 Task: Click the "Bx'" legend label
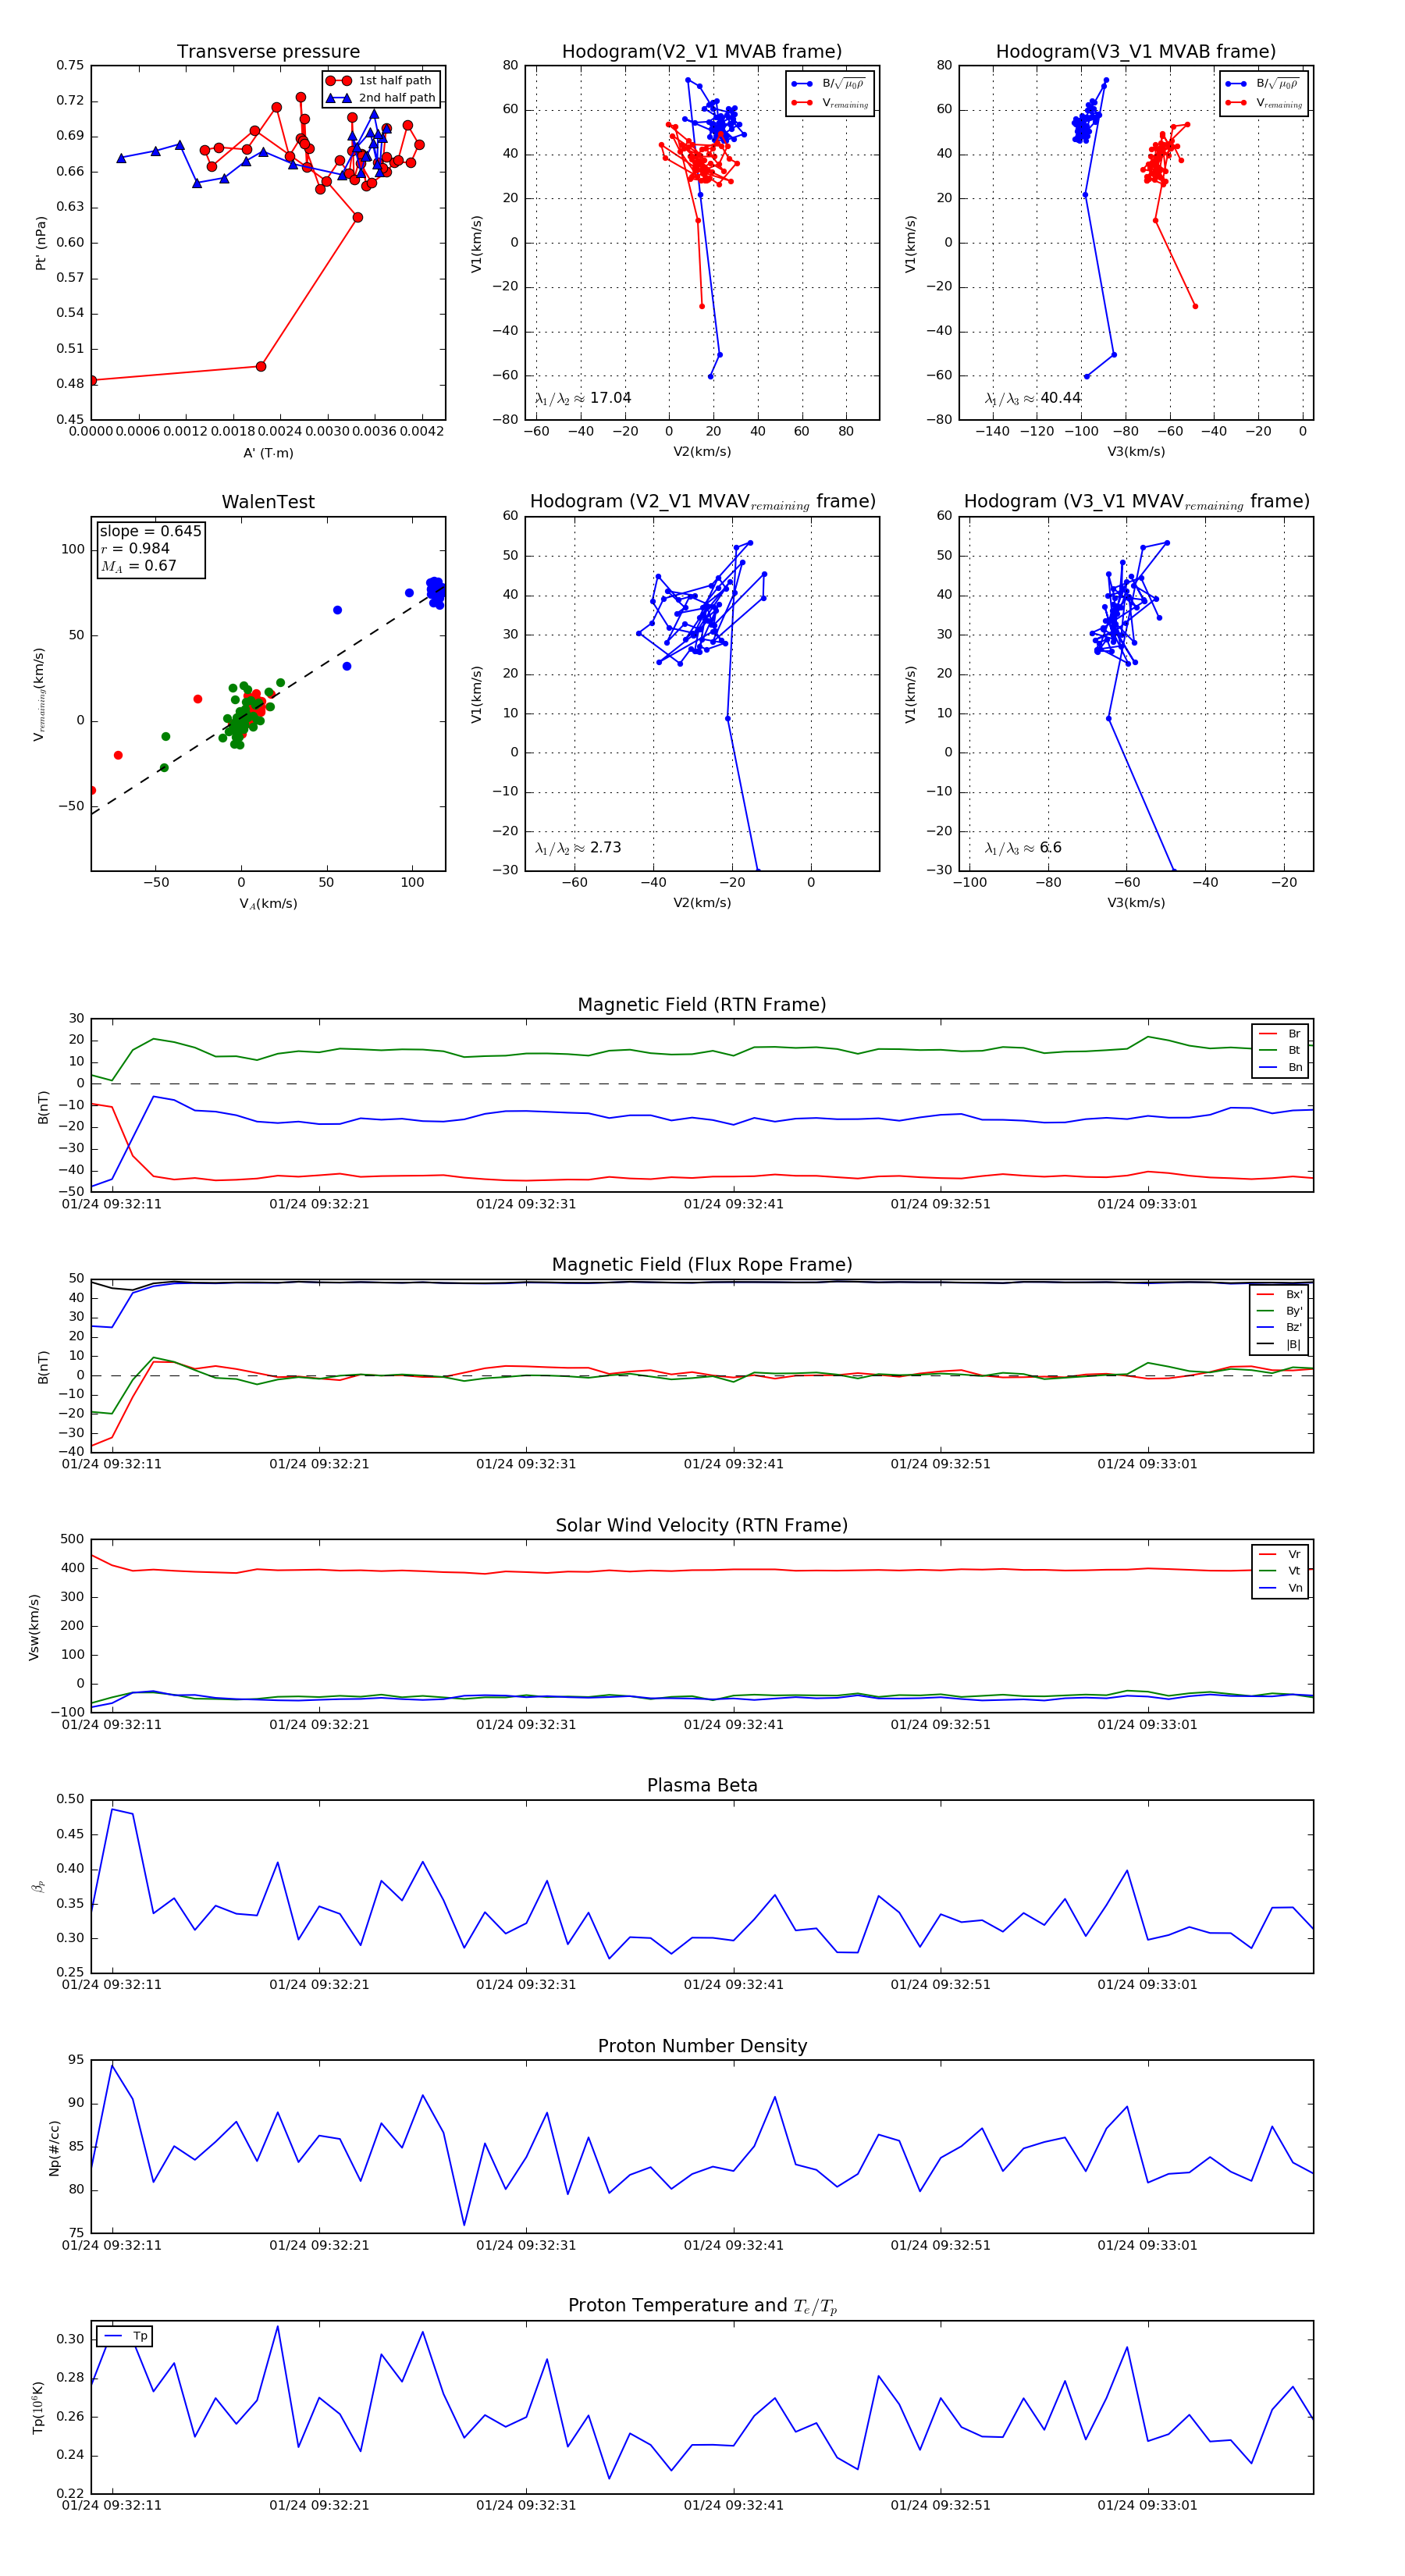[x=1294, y=1295]
